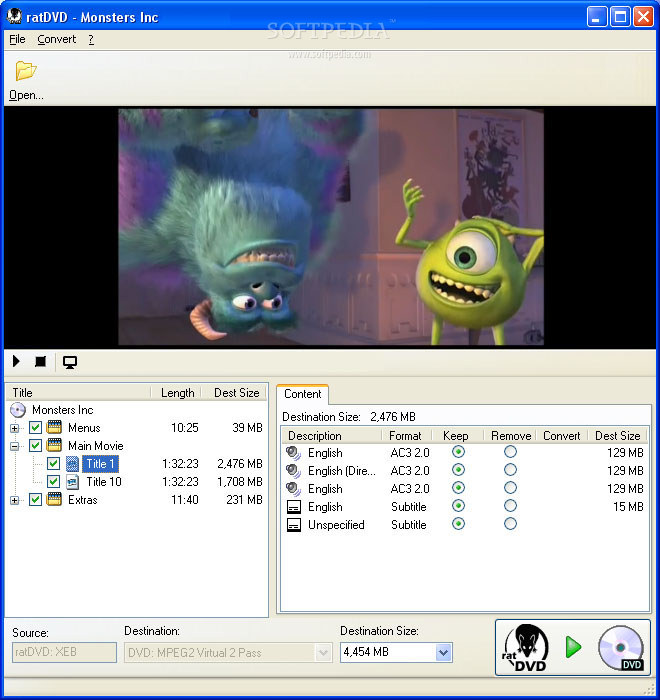Click the Unspecified subtitle icon
The height and width of the screenshot is (700, 660).
293,525
